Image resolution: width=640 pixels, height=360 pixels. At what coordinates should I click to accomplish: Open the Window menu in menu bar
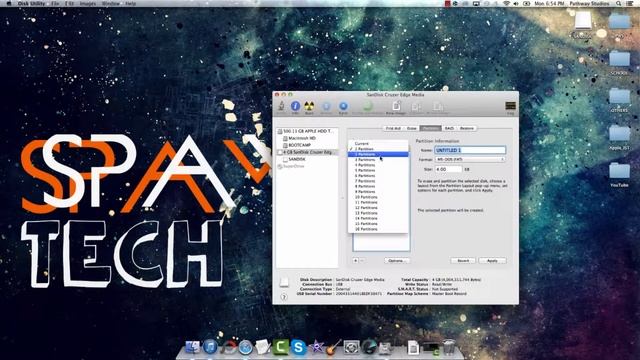(x=111, y=3)
